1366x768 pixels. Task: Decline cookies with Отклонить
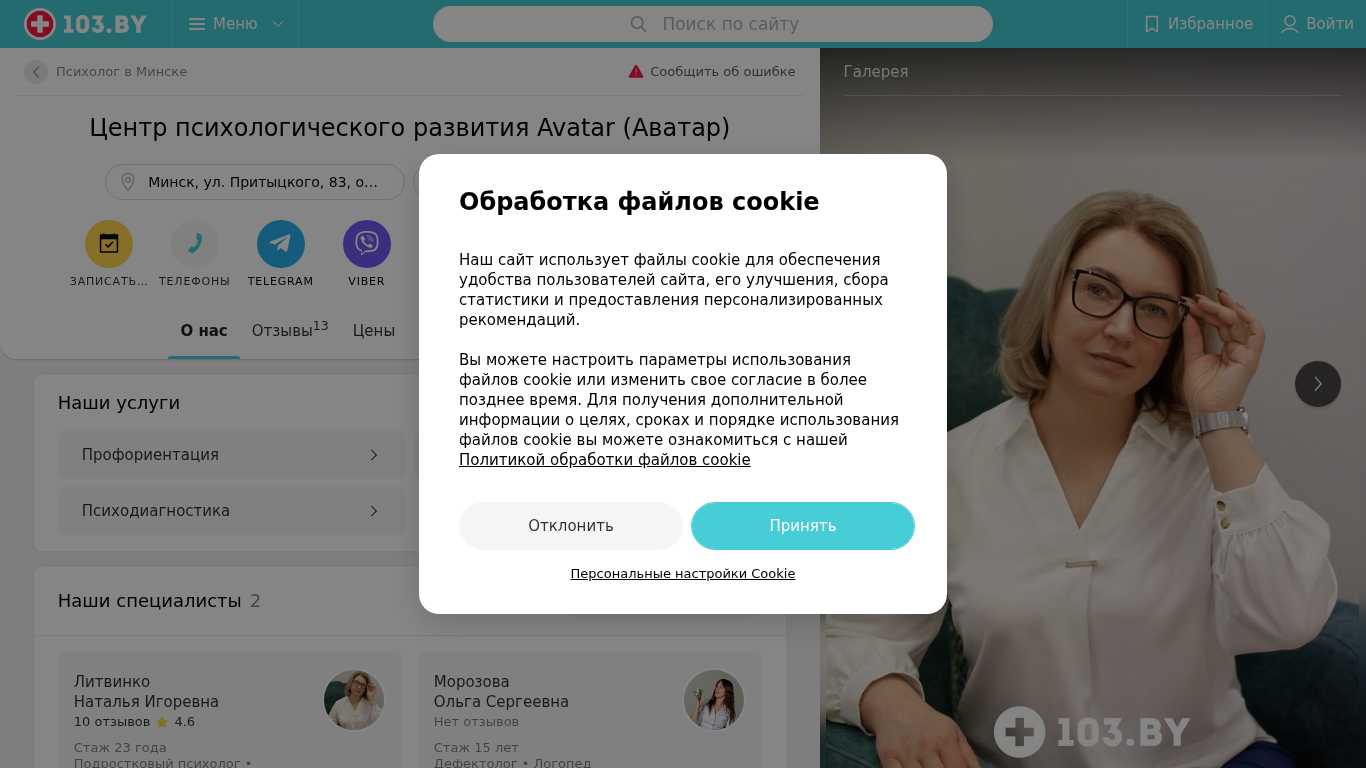click(571, 526)
